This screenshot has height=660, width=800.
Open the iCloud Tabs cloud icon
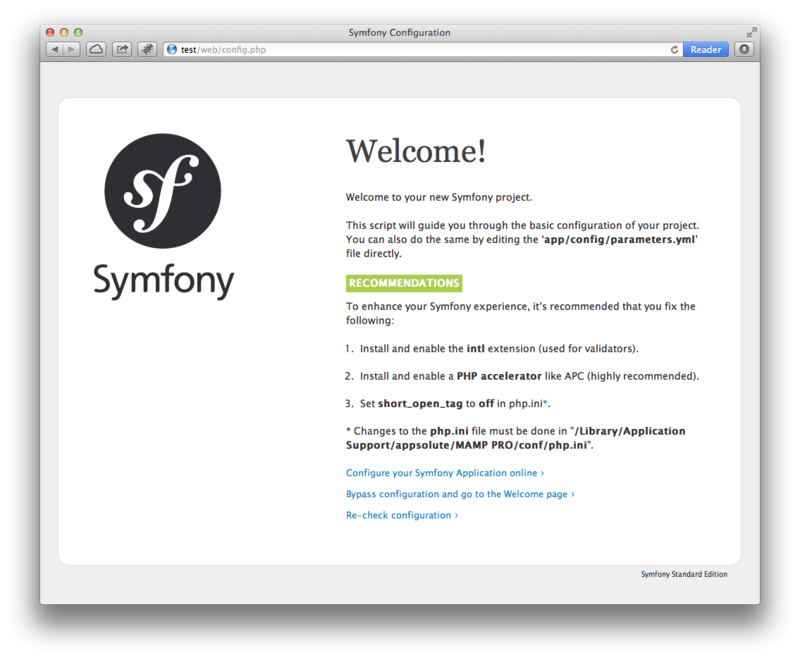[x=96, y=49]
